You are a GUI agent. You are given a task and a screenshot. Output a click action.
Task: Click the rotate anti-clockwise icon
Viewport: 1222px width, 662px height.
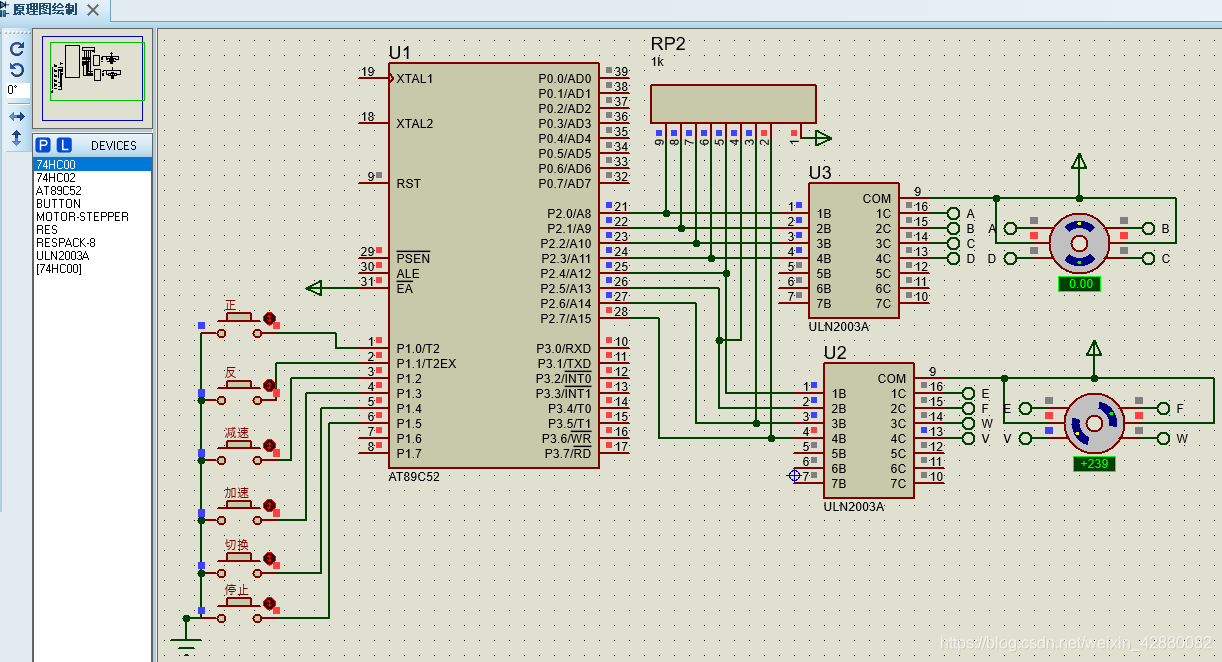pos(16,70)
